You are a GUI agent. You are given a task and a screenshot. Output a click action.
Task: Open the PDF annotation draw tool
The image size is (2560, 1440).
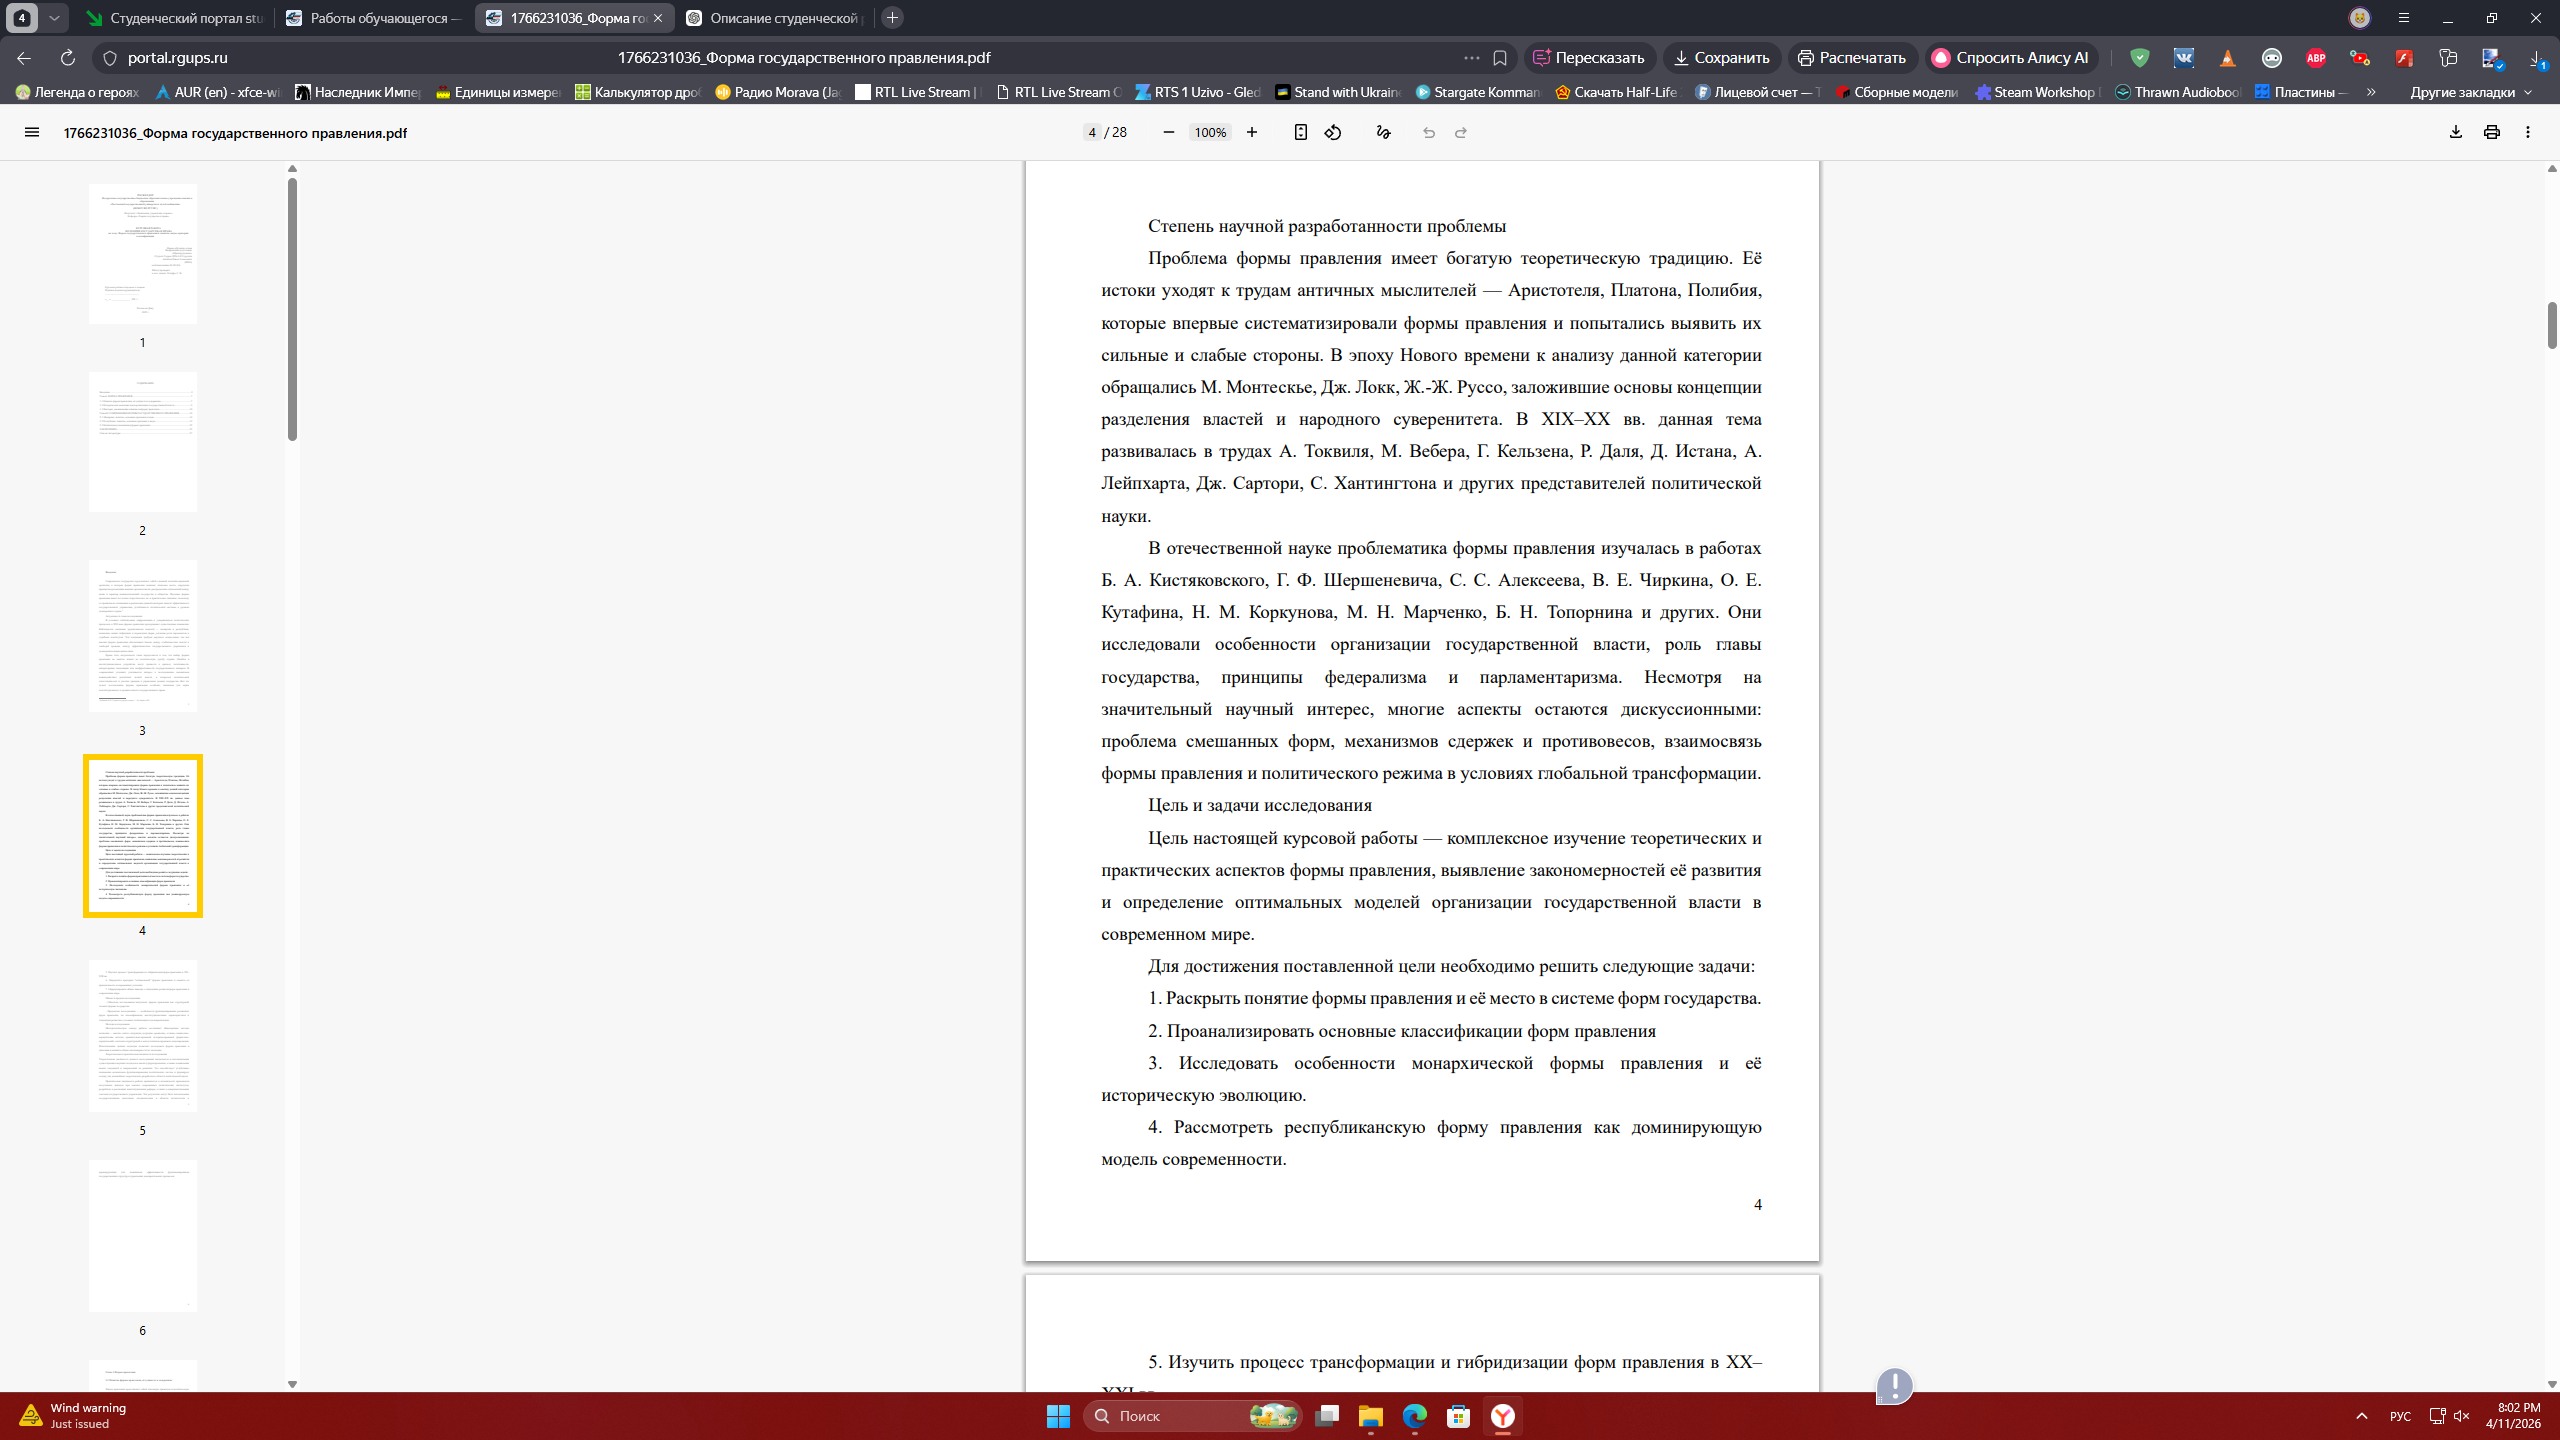coord(1383,132)
